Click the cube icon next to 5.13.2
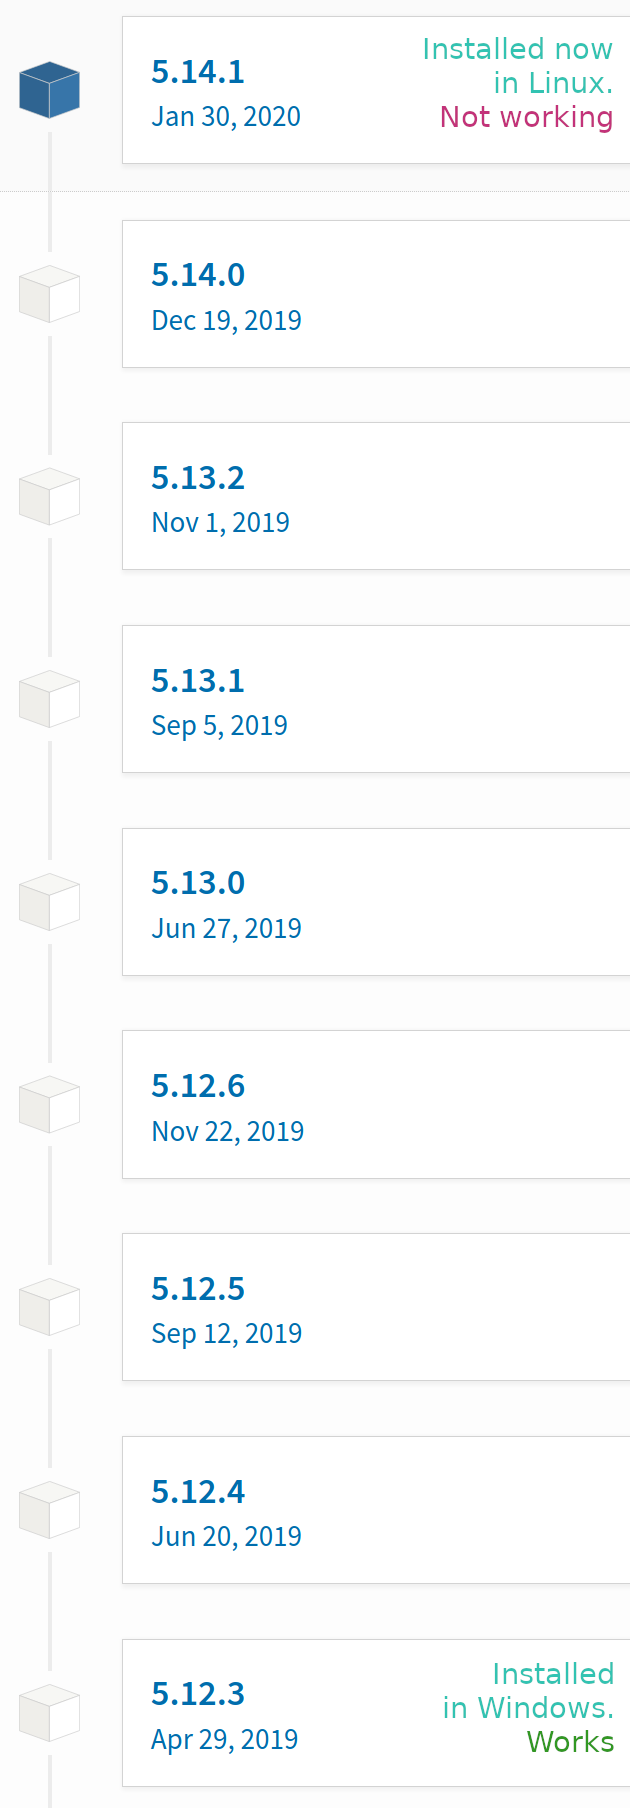The width and height of the screenshot is (630, 1808). (x=49, y=496)
